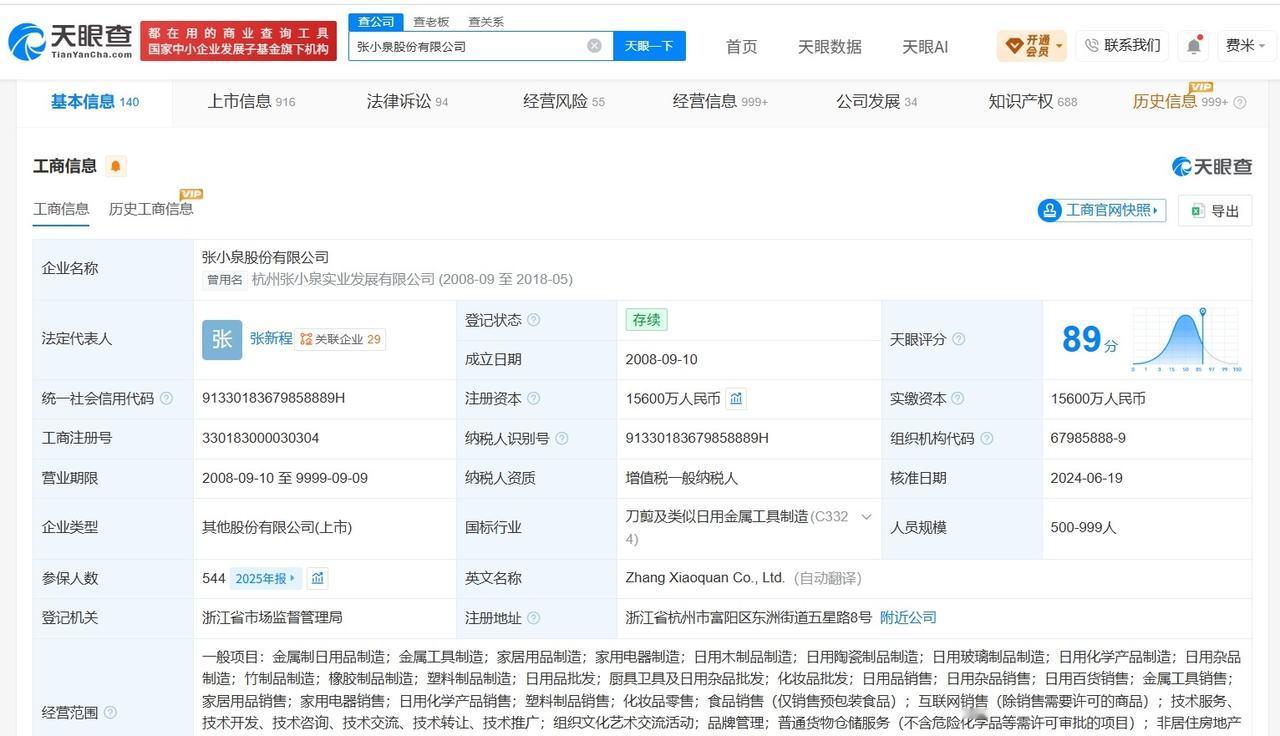Open 天眼数据 in top navigation
This screenshot has height=736, width=1280.
point(829,47)
